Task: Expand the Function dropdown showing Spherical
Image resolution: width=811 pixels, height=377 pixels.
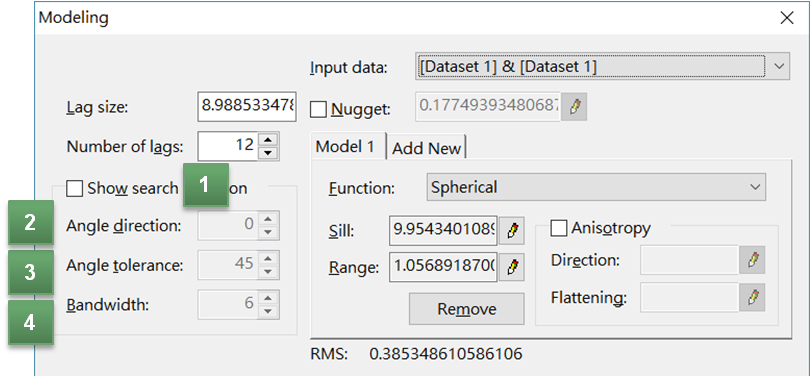Action: pos(596,187)
